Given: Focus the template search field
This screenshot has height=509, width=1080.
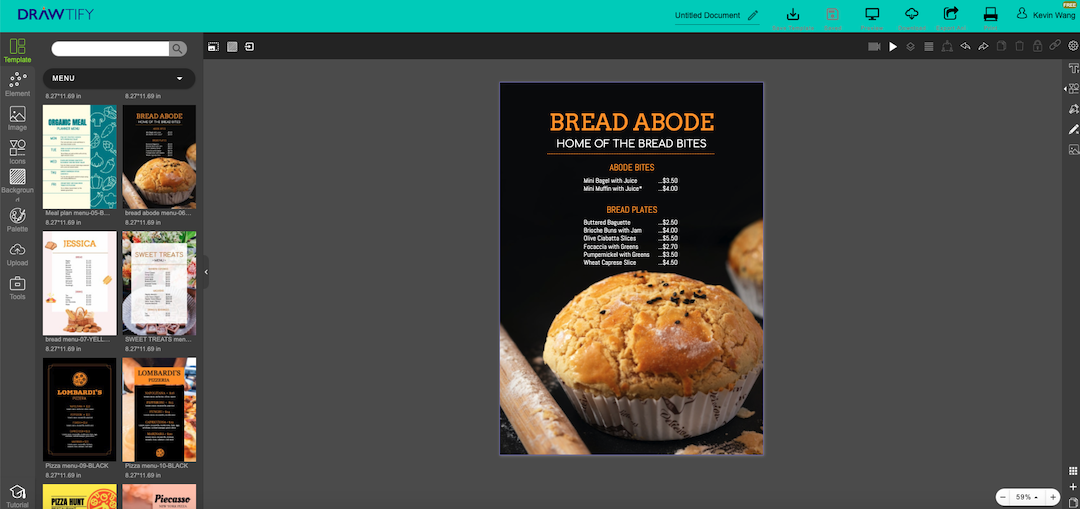Looking at the screenshot, I should pyautogui.click(x=110, y=48).
